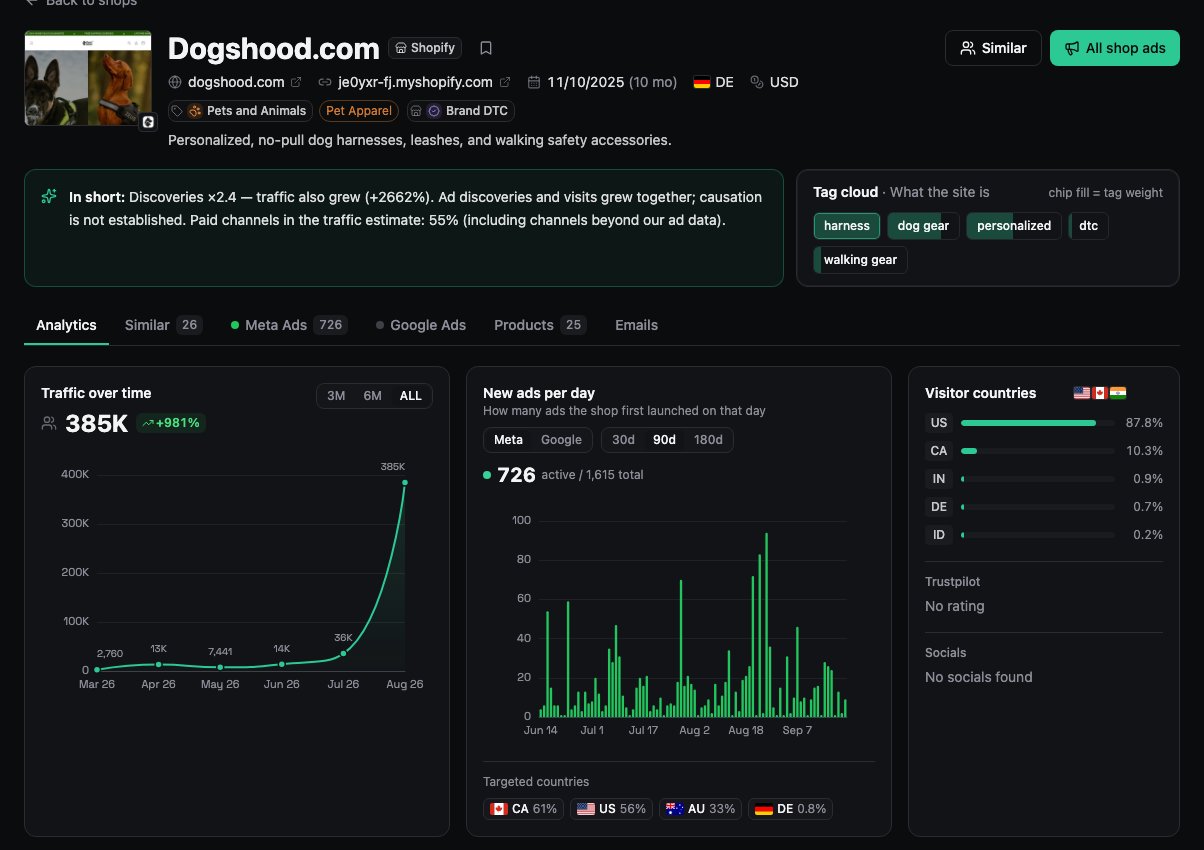The height and width of the screenshot is (850, 1204).
Task: Click the 726 active ads count
Action: tap(516, 475)
